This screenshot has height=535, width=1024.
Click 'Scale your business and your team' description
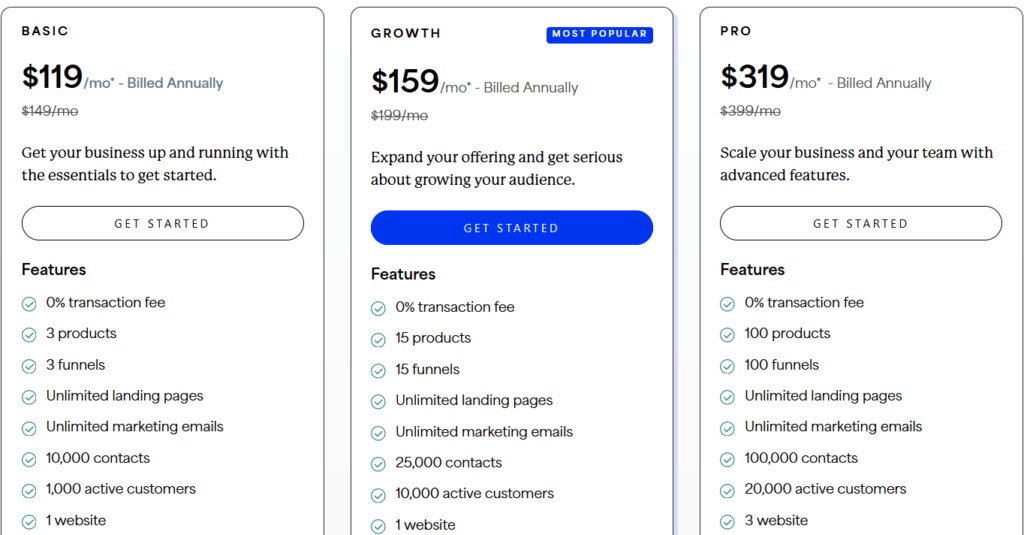click(856, 163)
